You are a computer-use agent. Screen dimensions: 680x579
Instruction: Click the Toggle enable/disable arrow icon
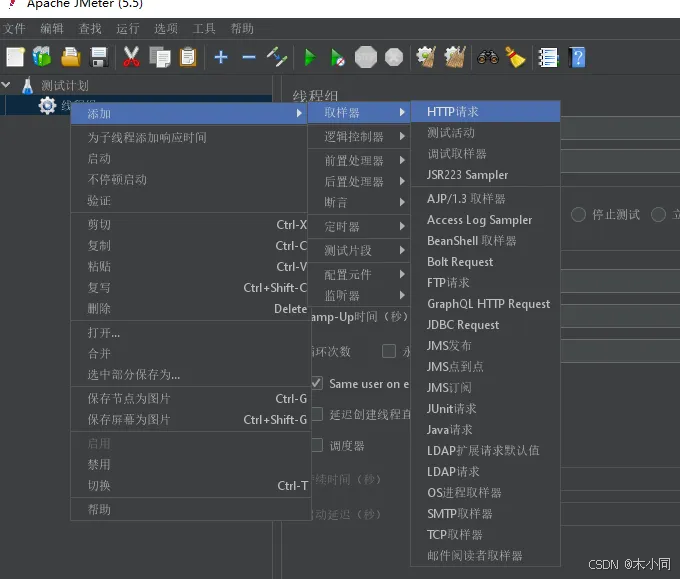[x=277, y=57]
